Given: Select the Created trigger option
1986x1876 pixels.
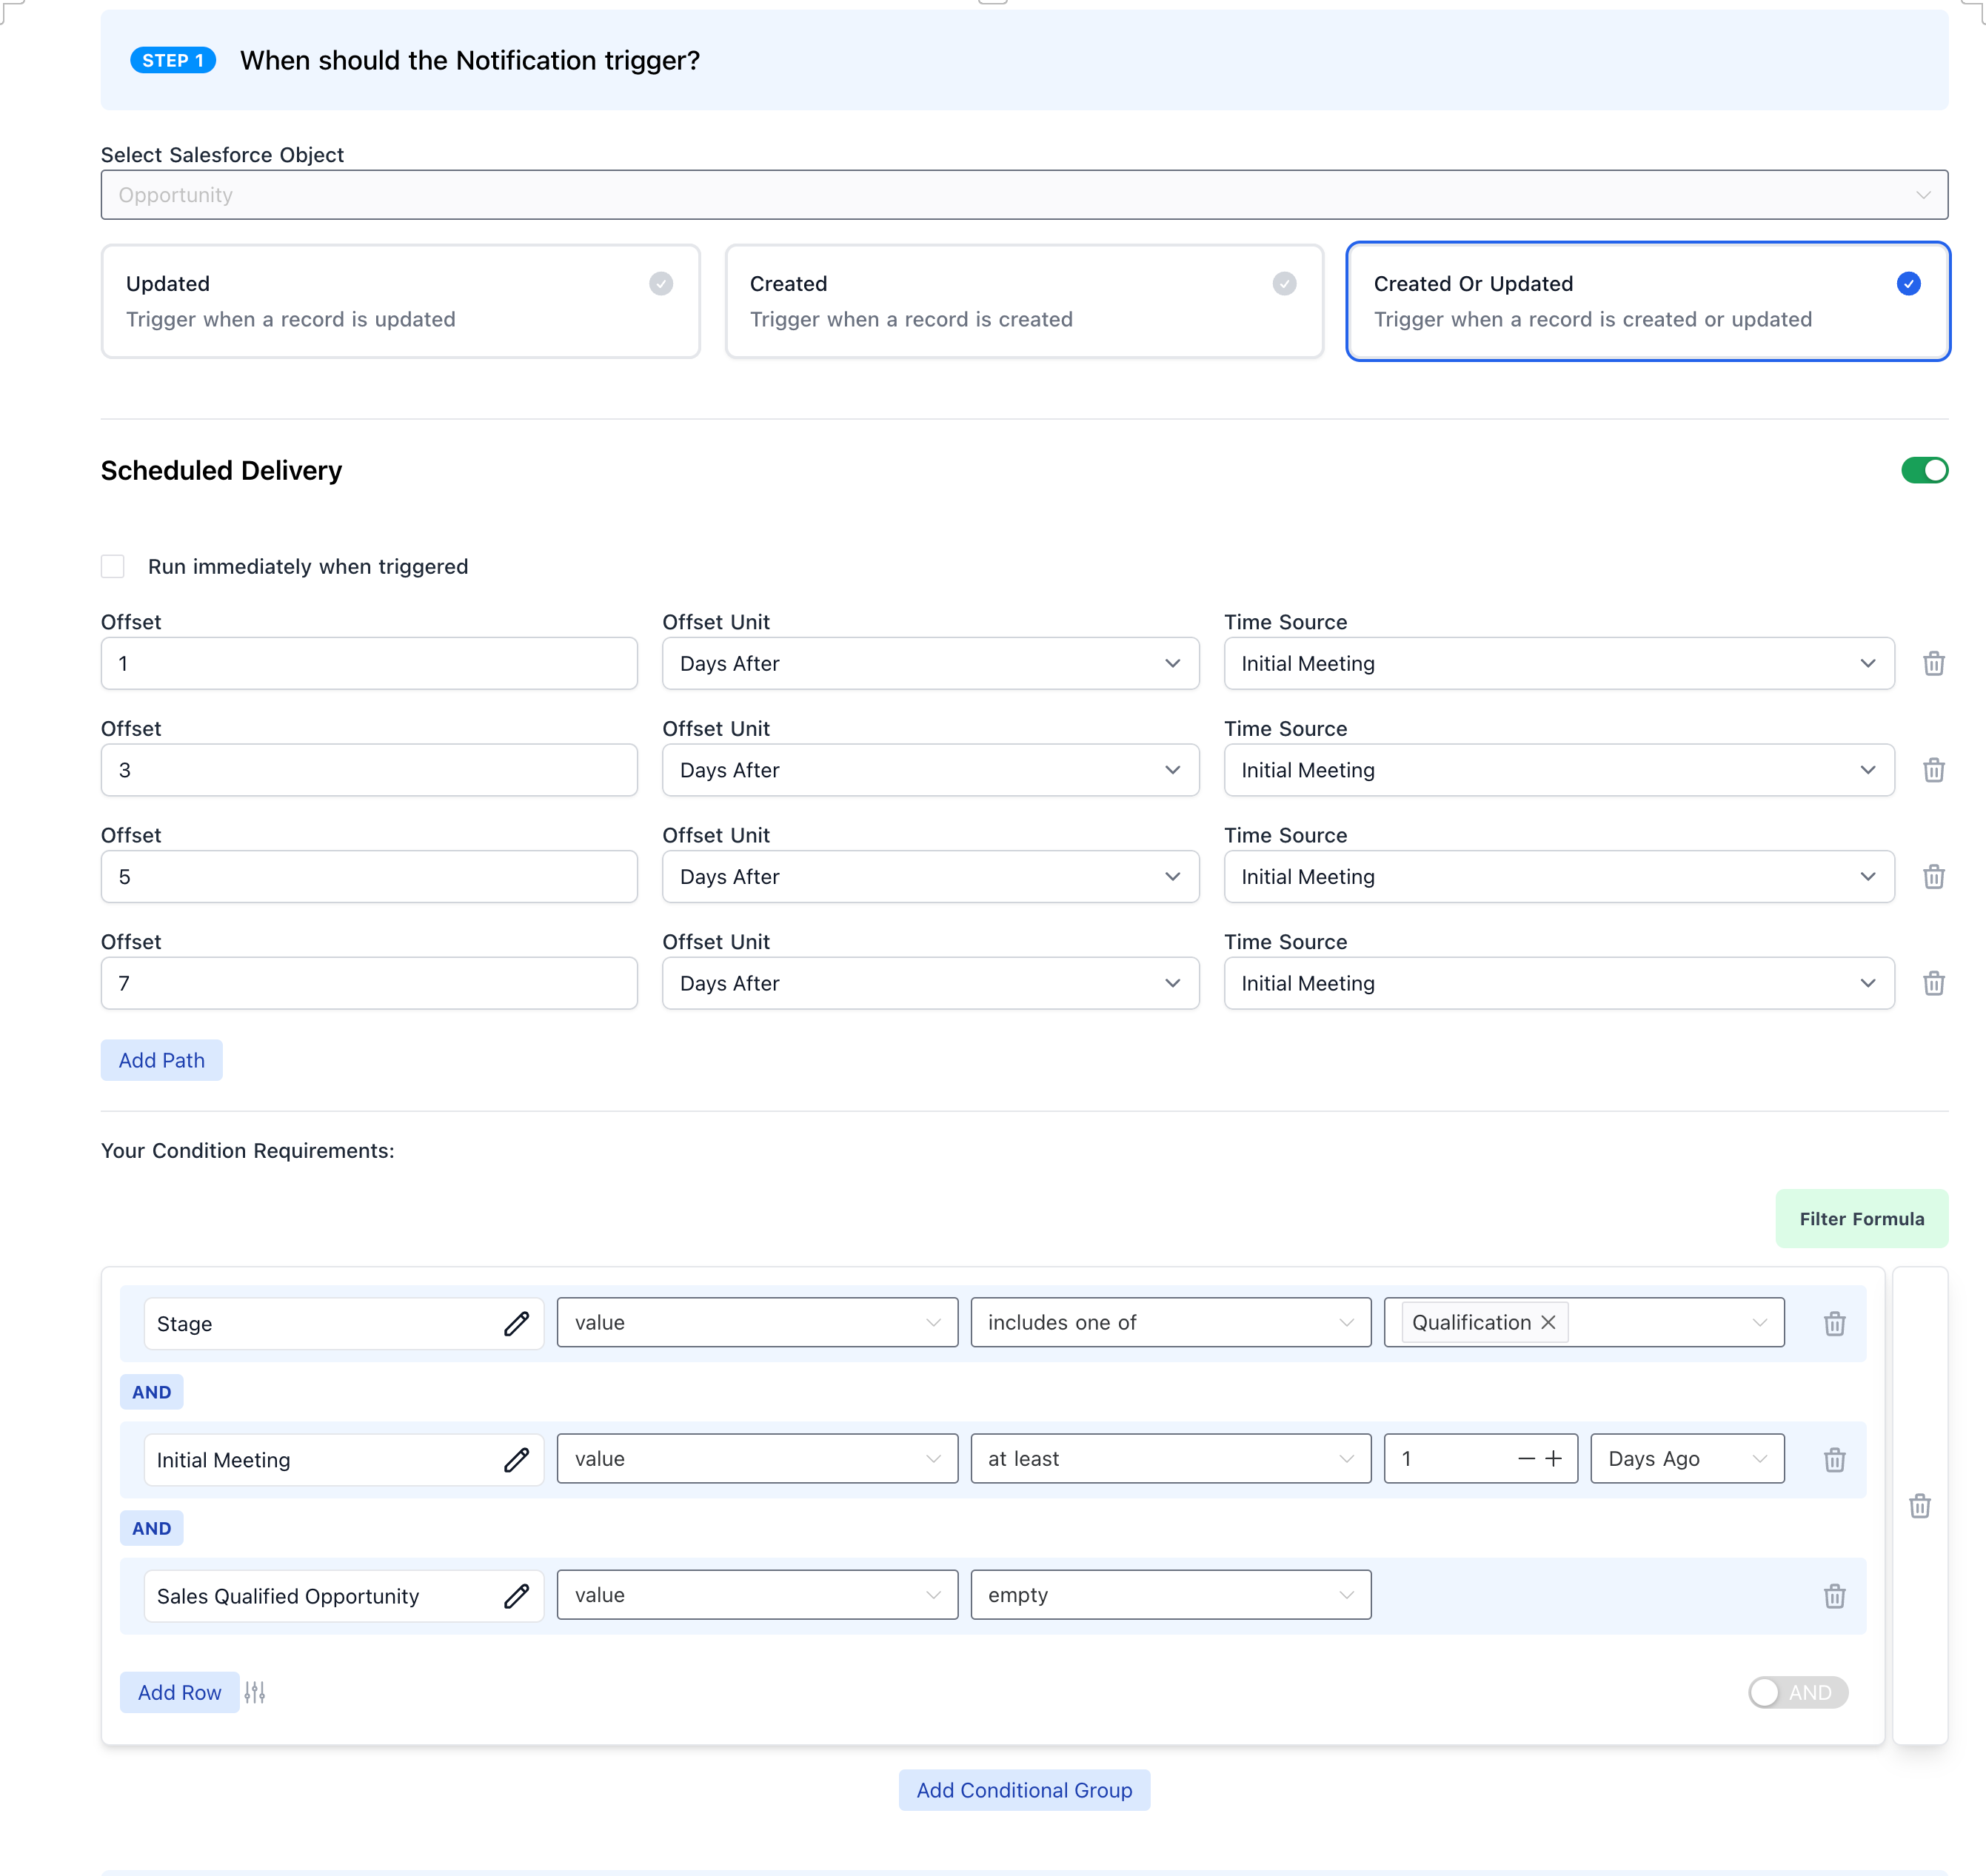Looking at the screenshot, I should (x=1024, y=301).
